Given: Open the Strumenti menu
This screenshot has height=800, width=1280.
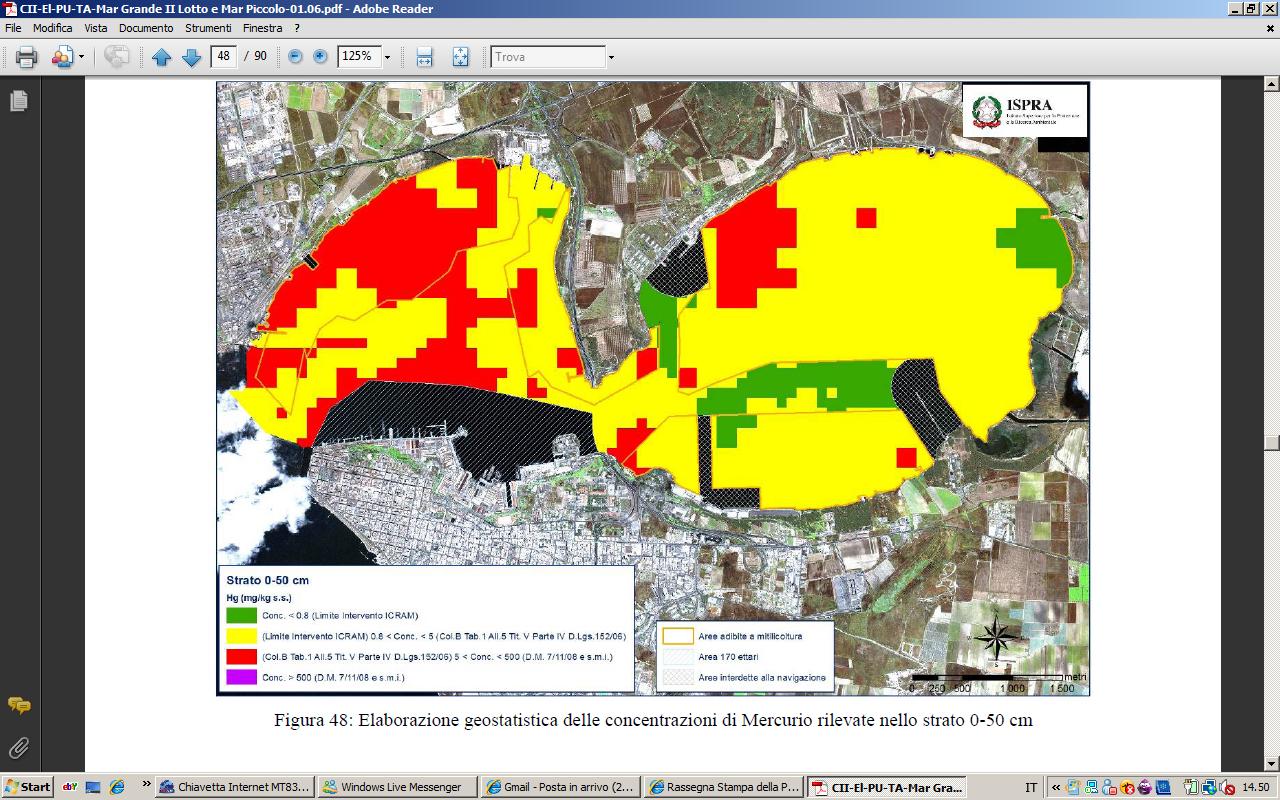Looking at the screenshot, I should (x=208, y=28).
